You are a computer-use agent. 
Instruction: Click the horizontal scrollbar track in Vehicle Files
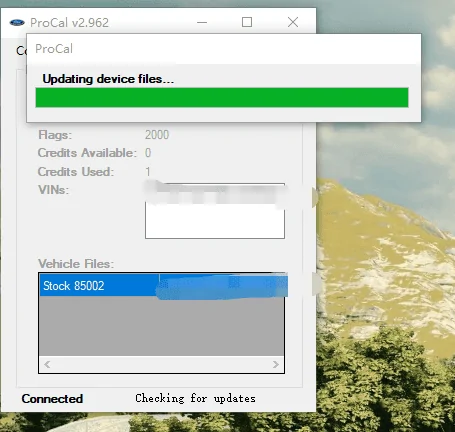tap(161, 364)
